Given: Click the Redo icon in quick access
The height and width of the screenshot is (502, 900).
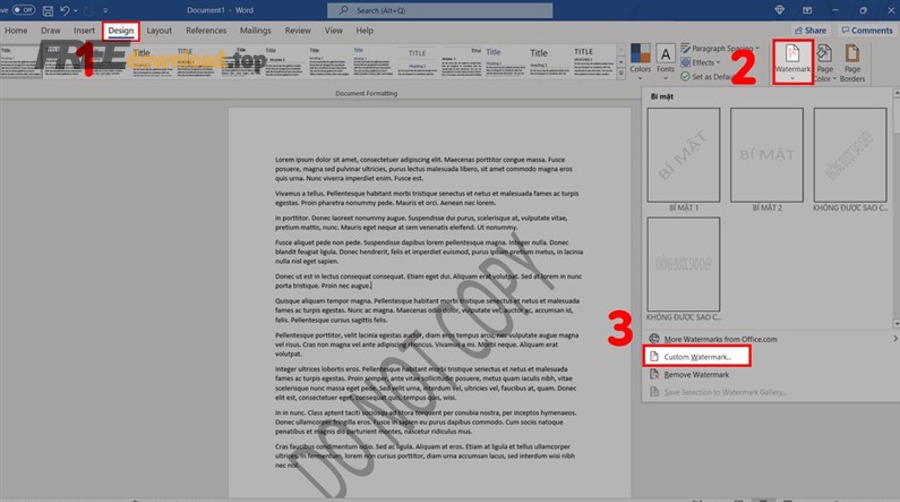Looking at the screenshot, I should (89, 10).
